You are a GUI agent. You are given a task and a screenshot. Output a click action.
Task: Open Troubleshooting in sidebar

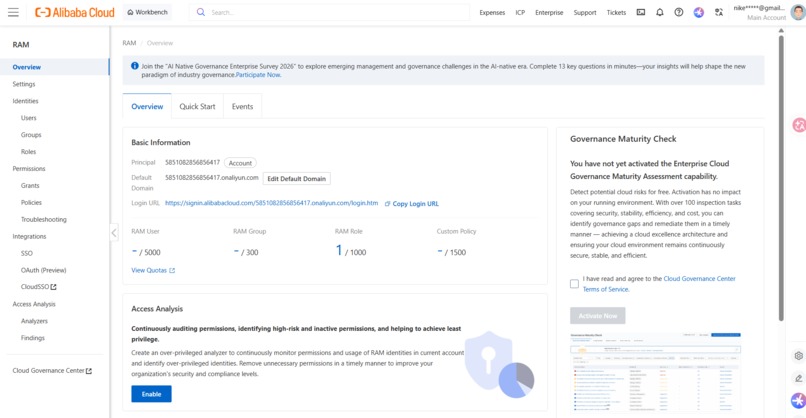point(44,220)
